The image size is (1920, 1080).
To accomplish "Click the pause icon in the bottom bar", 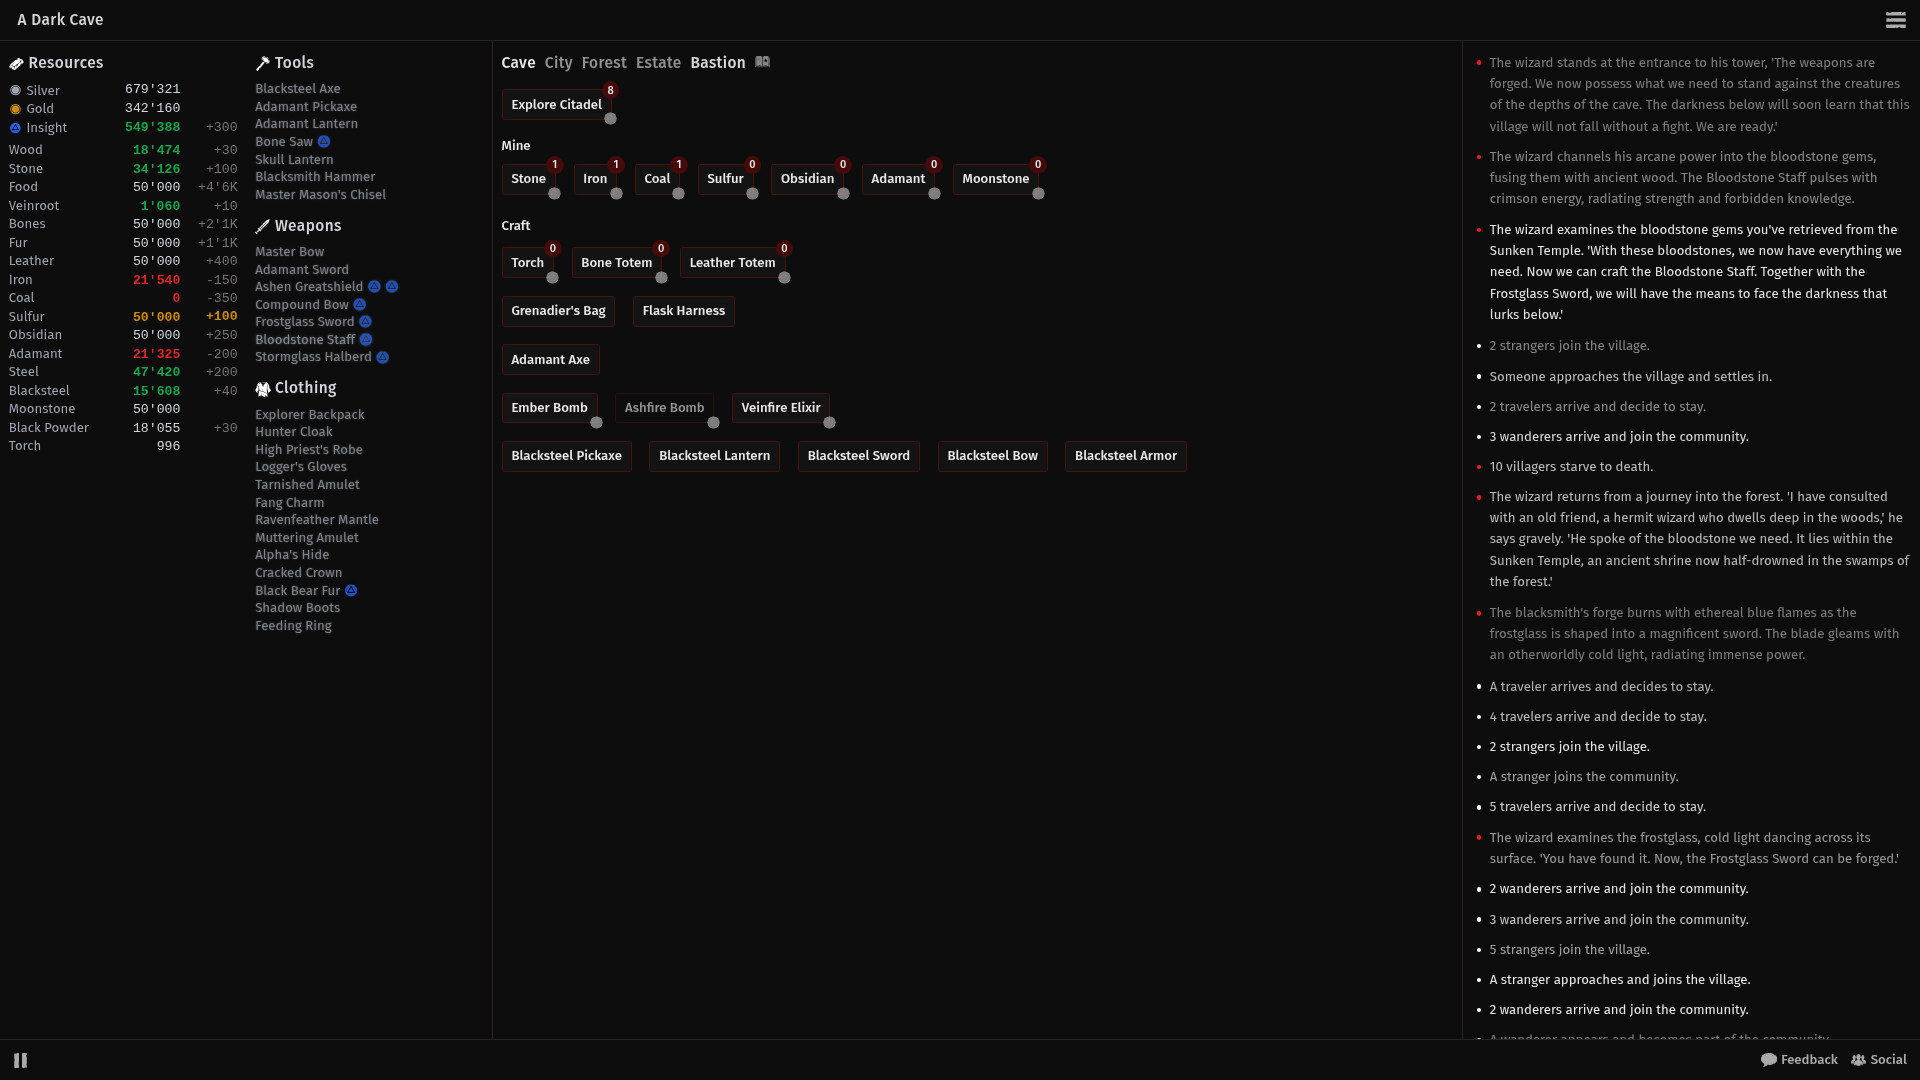I will [x=20, y=1060].
